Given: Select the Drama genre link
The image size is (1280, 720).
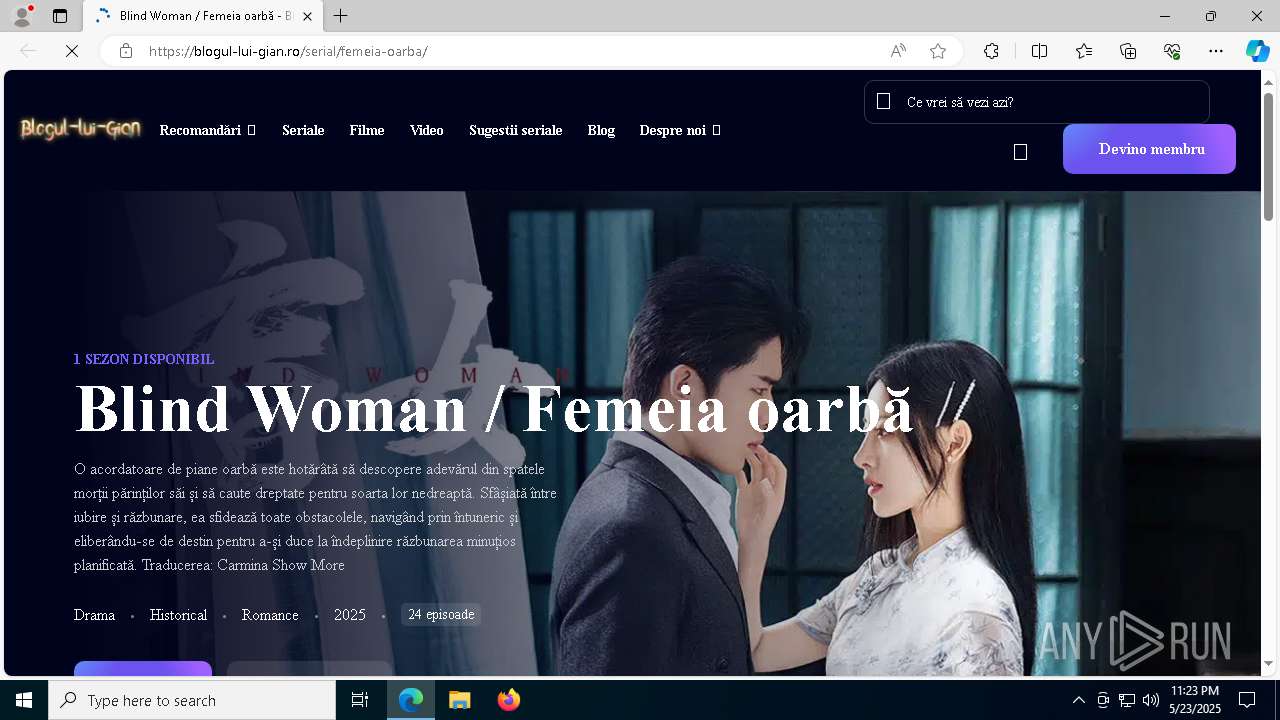Looking at the screenshot, I should pos(94,615).
